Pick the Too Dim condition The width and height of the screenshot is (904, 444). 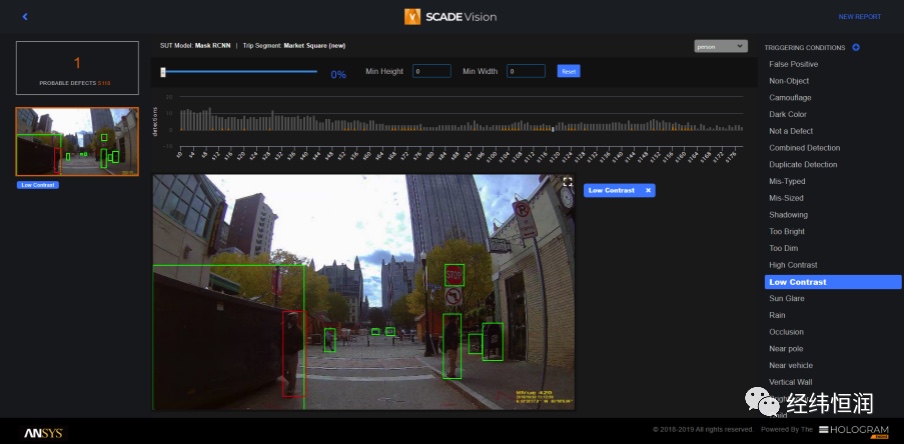point(783,248)
